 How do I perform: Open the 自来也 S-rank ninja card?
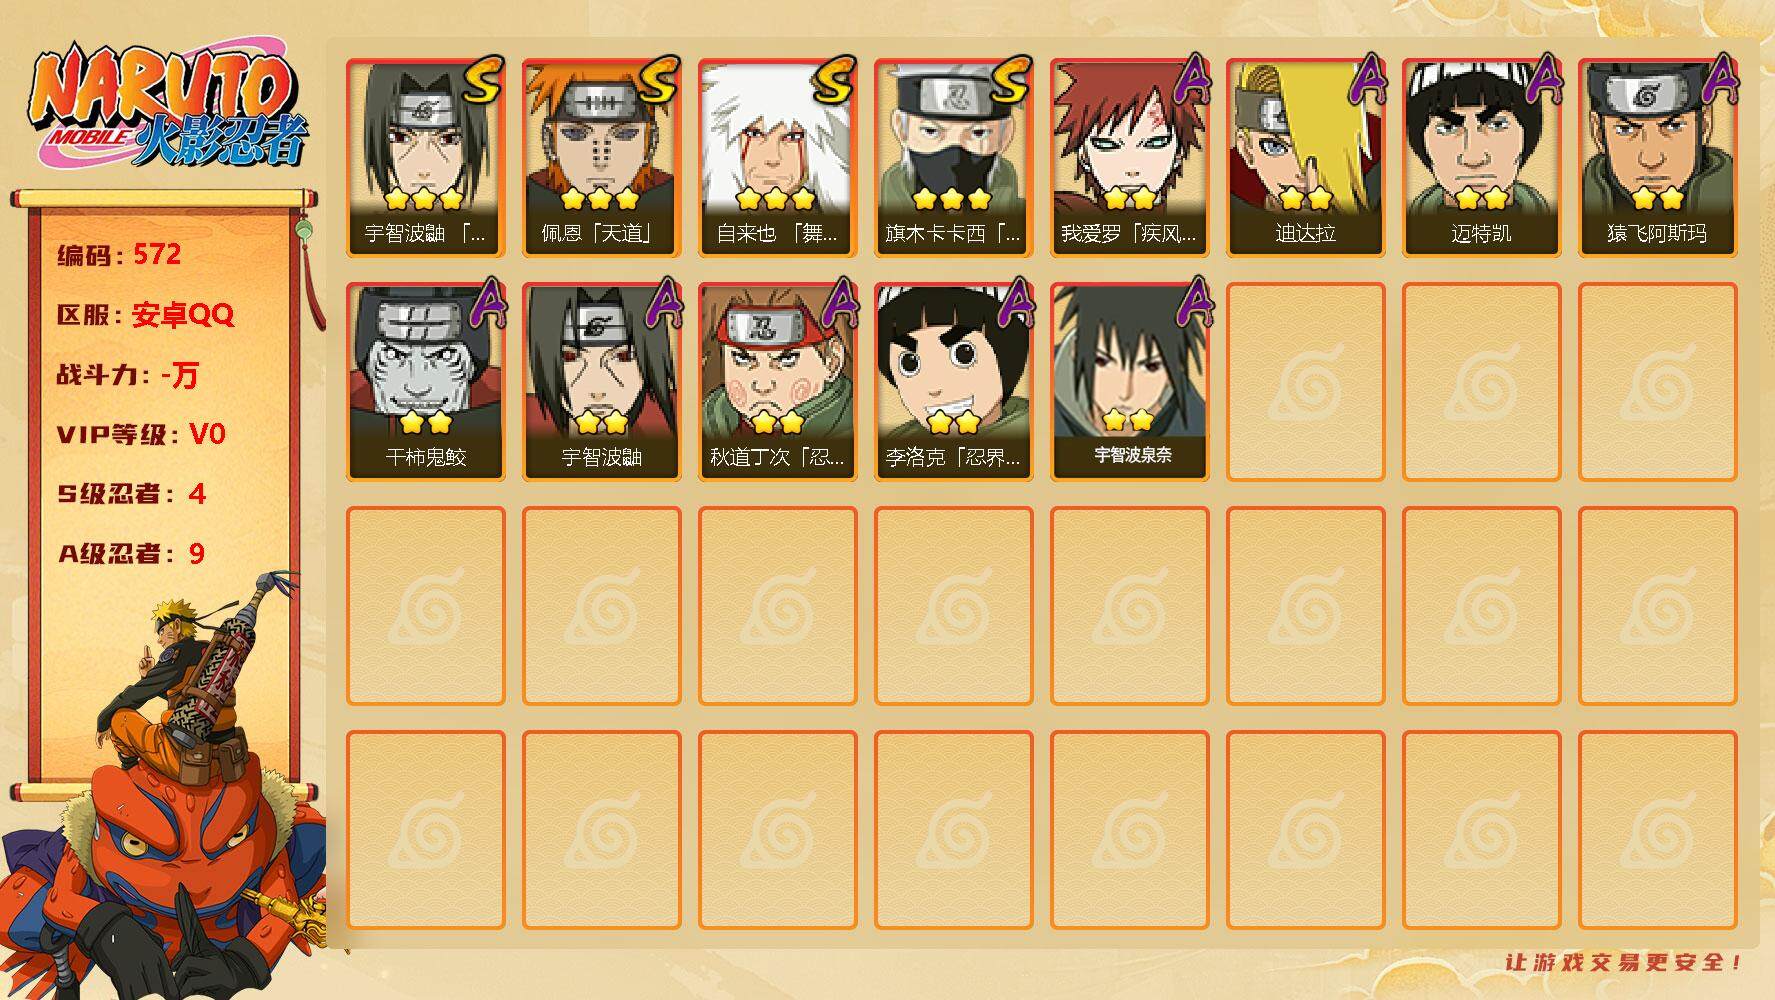click(x=777, y=158)
